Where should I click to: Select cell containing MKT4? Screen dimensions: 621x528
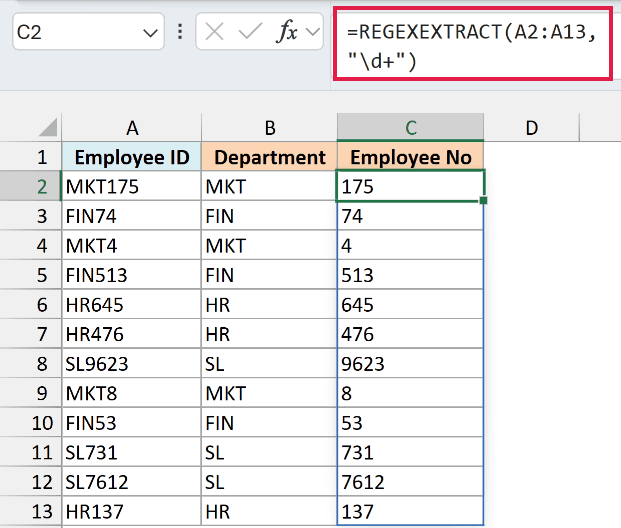[x=131, y=246]
